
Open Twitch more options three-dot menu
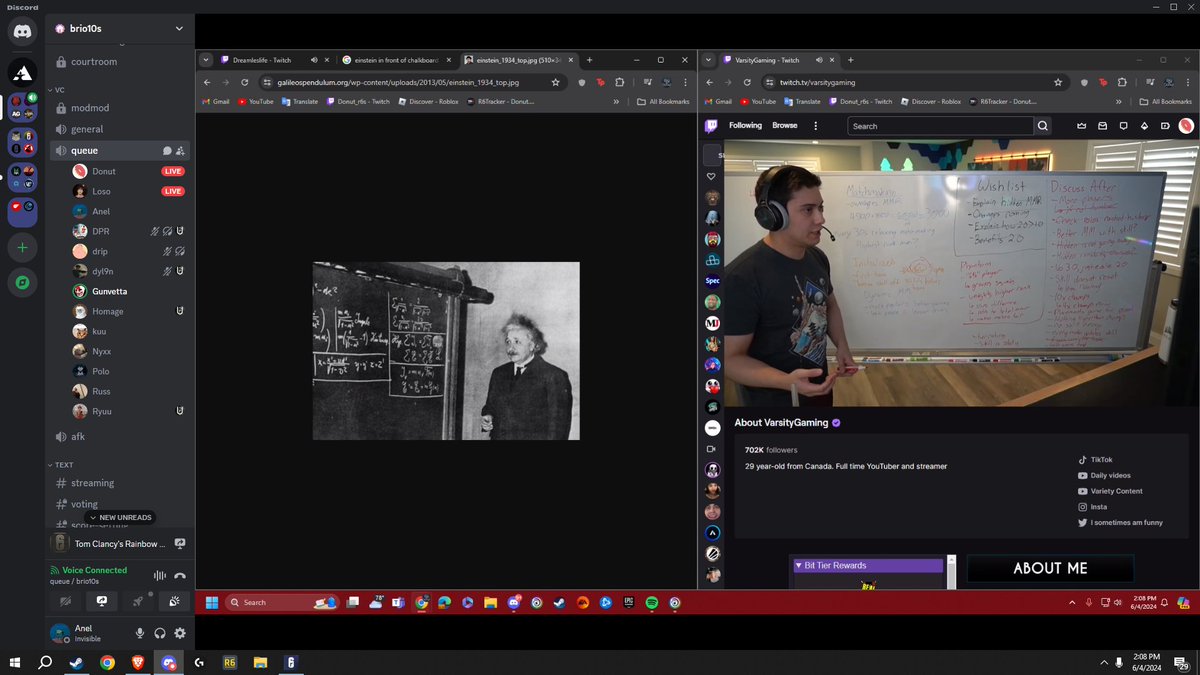coord(816,126)
